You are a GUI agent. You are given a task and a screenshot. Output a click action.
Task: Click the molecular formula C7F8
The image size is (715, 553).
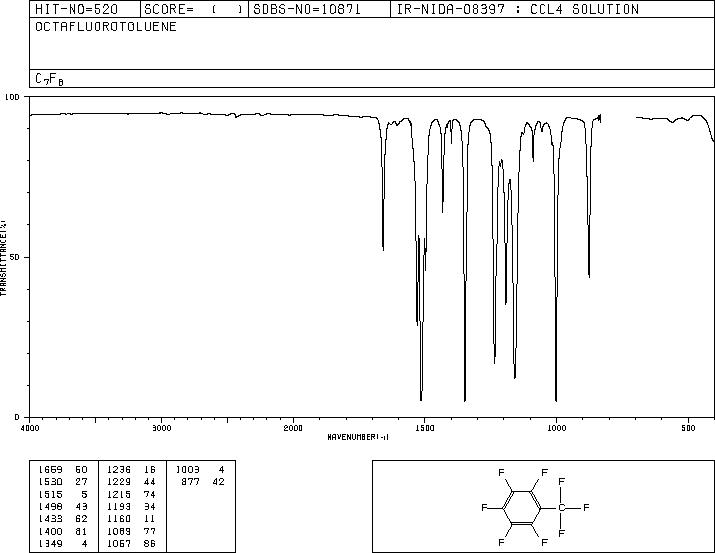pyautogui.click(x=49, y=79)
